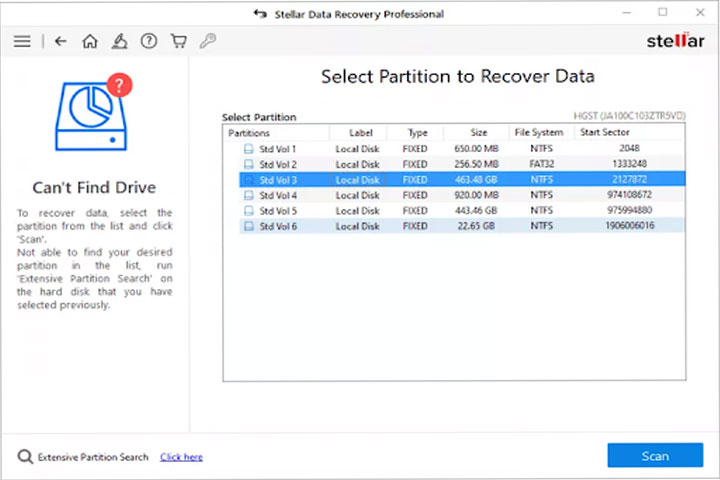This screenshot has height=480, width=720.
Task: Click the drive icon of Std Vol 2
Action: [248, 164]
